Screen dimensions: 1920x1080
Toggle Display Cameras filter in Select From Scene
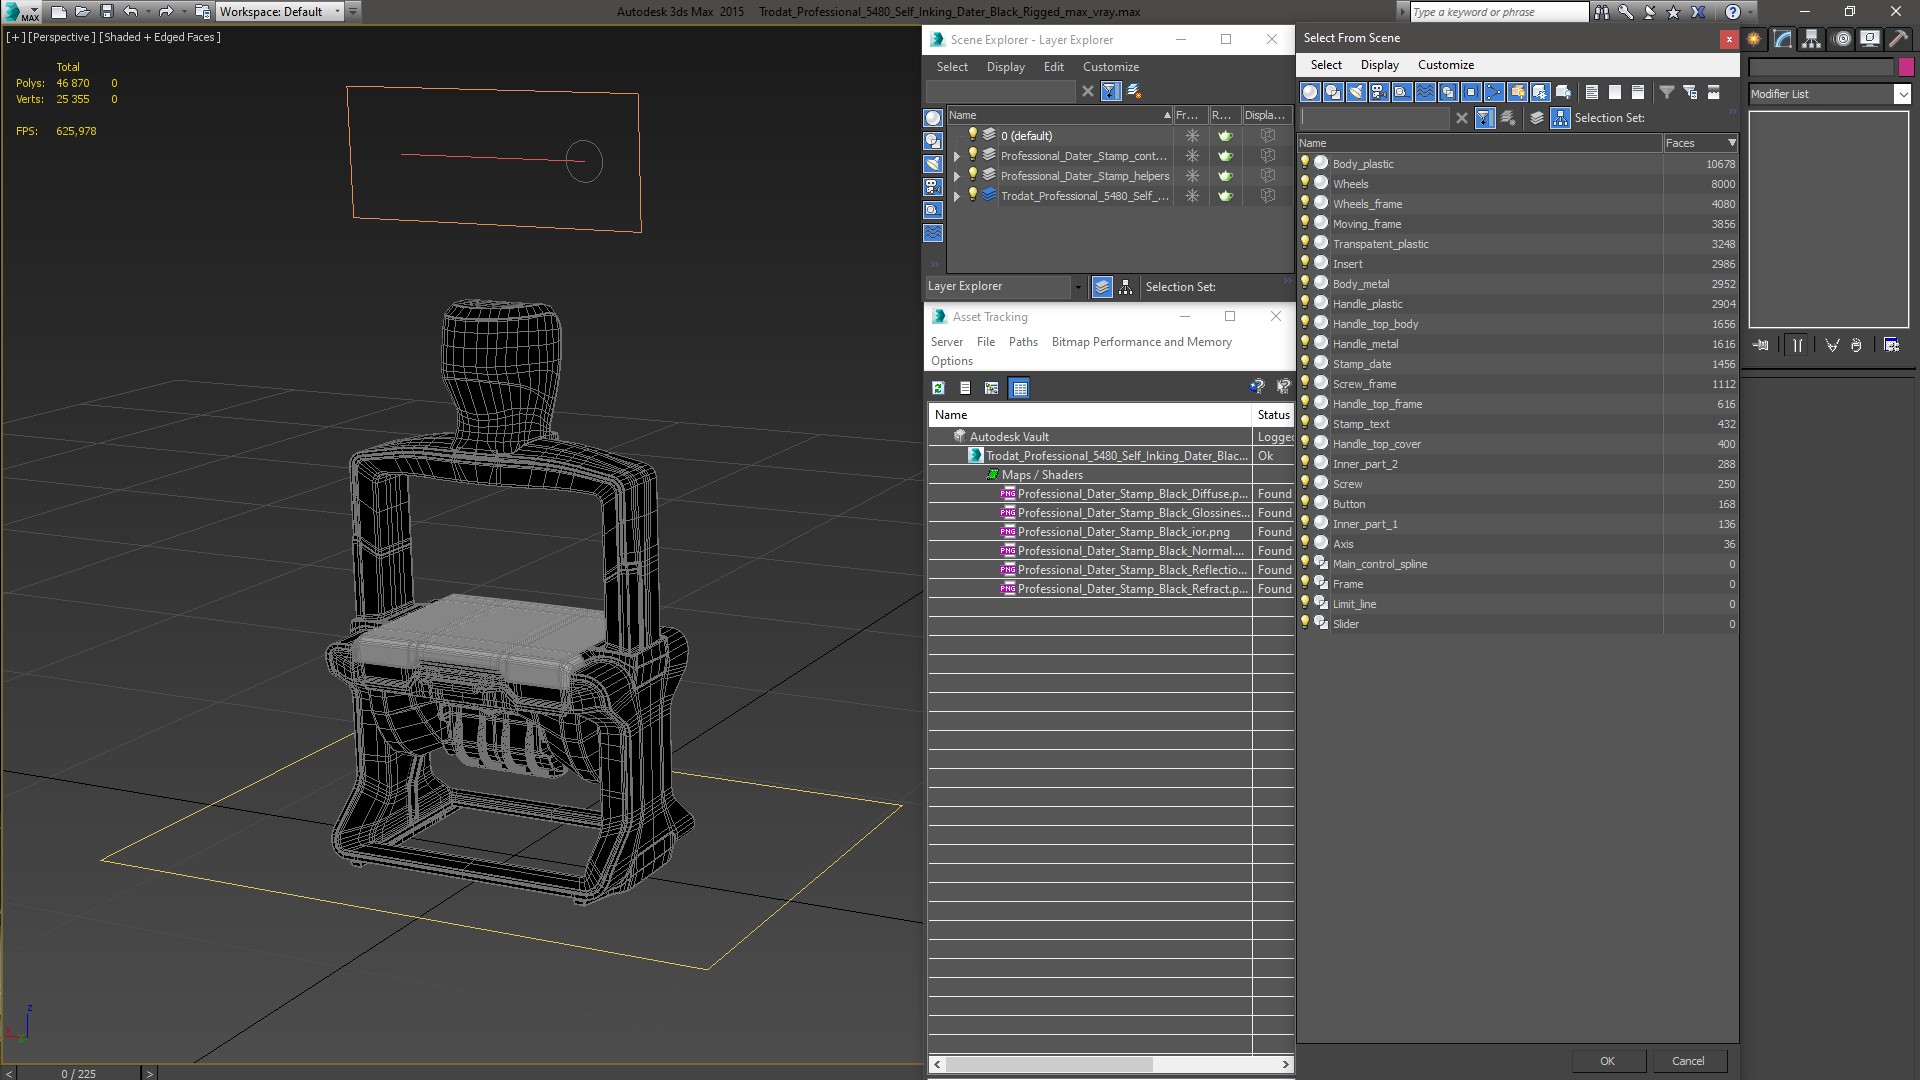pos(1379,92)
